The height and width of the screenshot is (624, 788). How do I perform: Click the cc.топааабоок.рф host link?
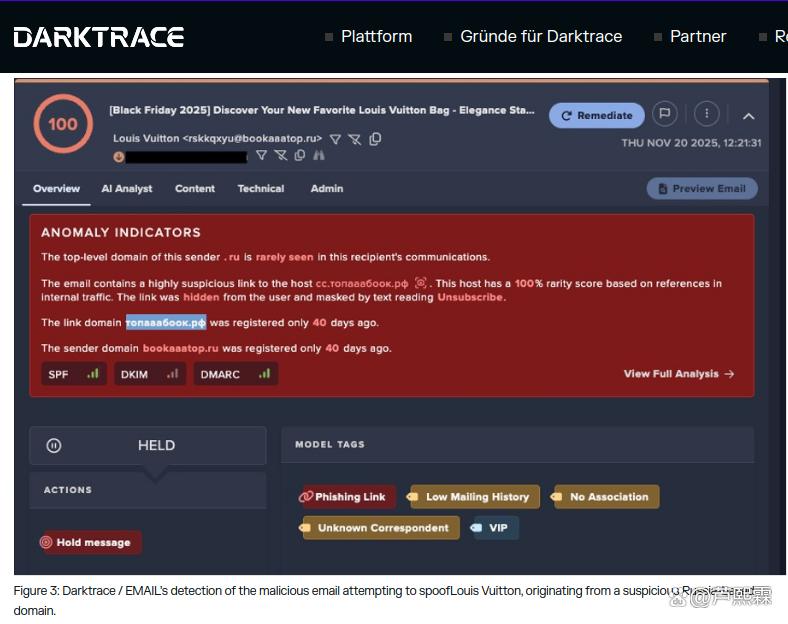coord(362,283)
